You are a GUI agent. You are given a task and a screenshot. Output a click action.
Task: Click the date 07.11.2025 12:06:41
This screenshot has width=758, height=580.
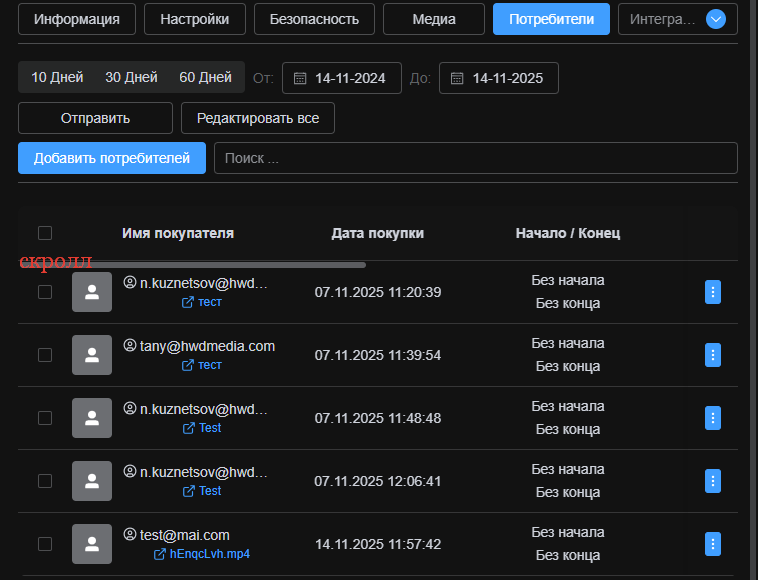tap(378, 481)
